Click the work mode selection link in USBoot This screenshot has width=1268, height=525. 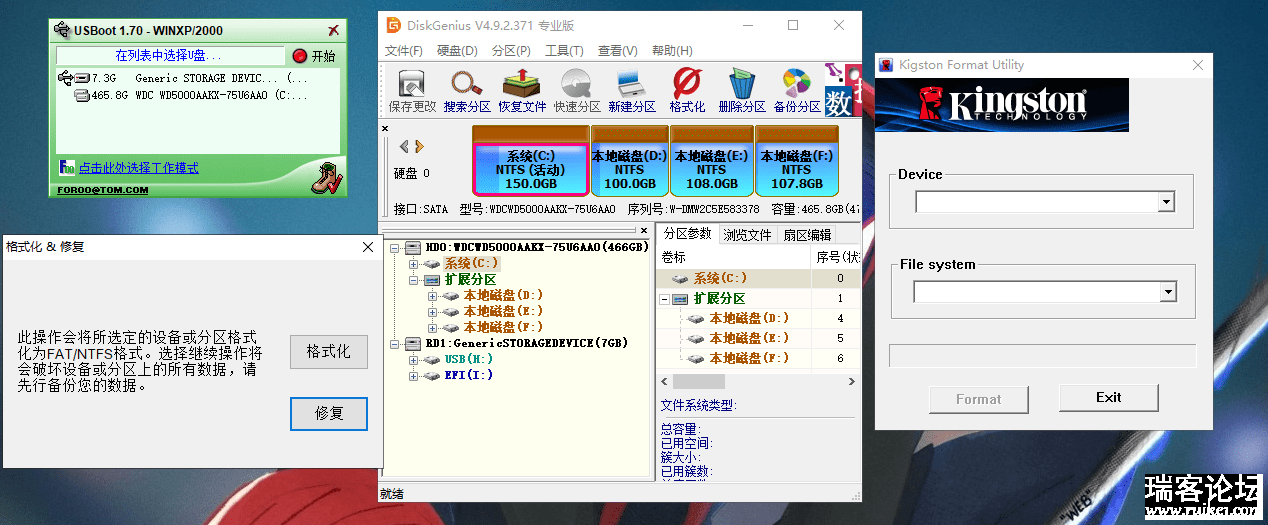pos(138,168)
